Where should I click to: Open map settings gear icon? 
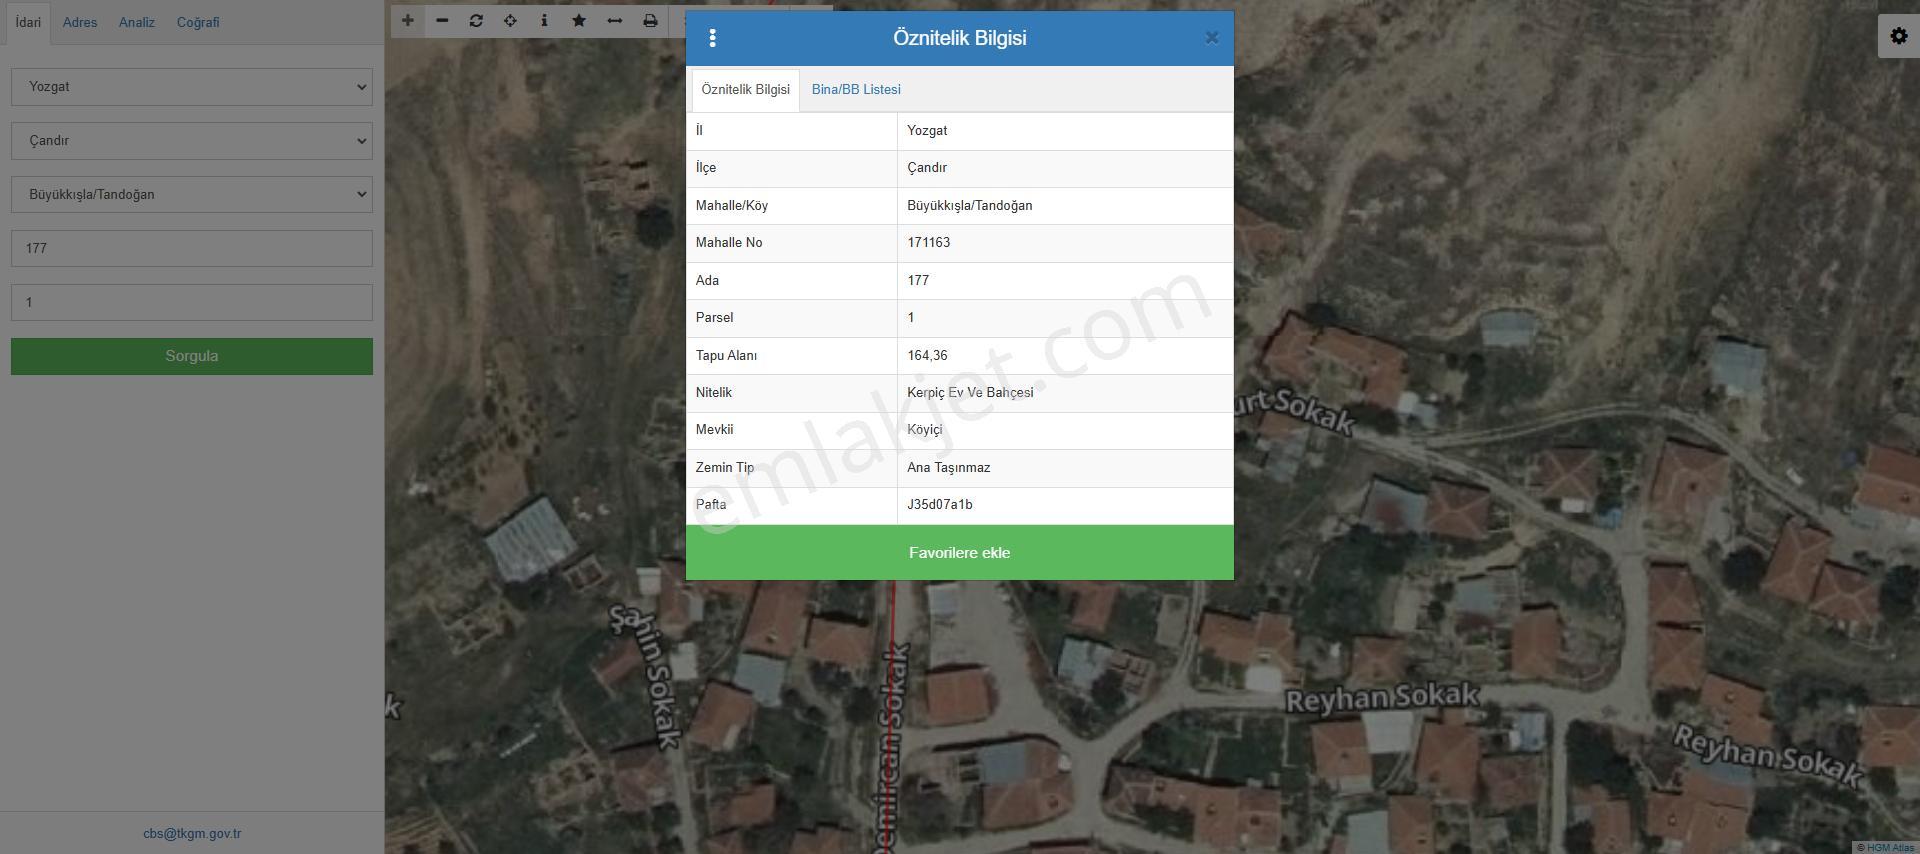[1898, 36]
